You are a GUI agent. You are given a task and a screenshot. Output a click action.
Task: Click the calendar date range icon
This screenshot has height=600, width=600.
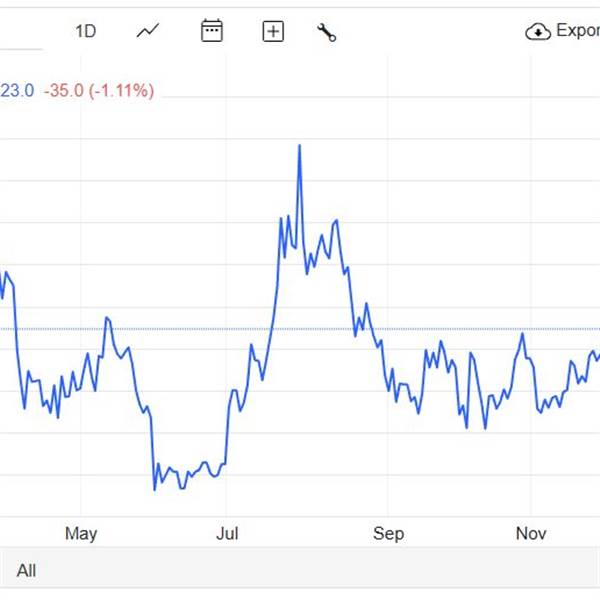pyautogui.click(x=211, y=31)
